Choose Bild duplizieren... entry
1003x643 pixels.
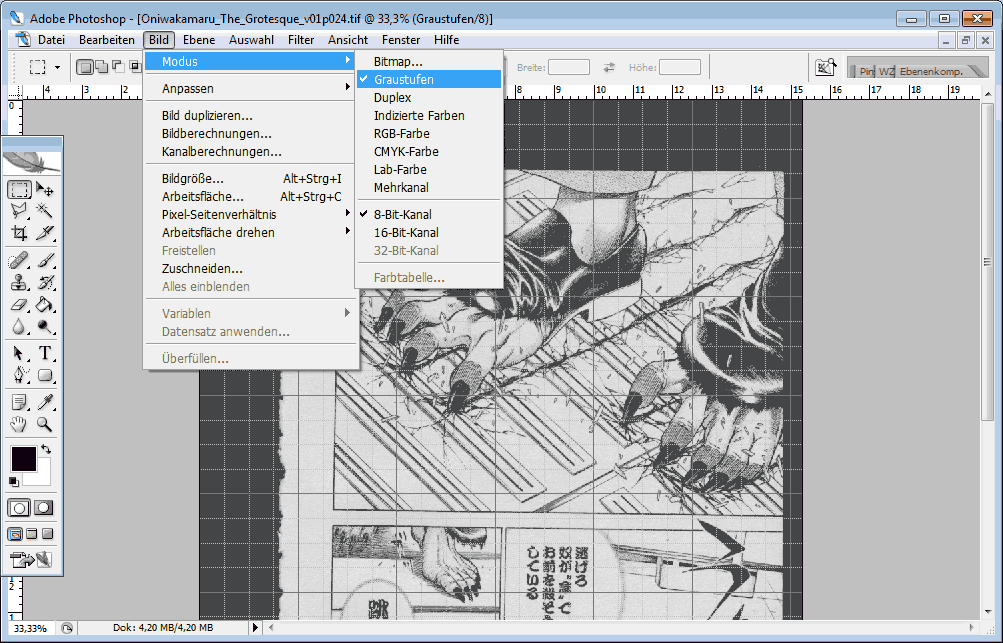click(x=250, y=115)
